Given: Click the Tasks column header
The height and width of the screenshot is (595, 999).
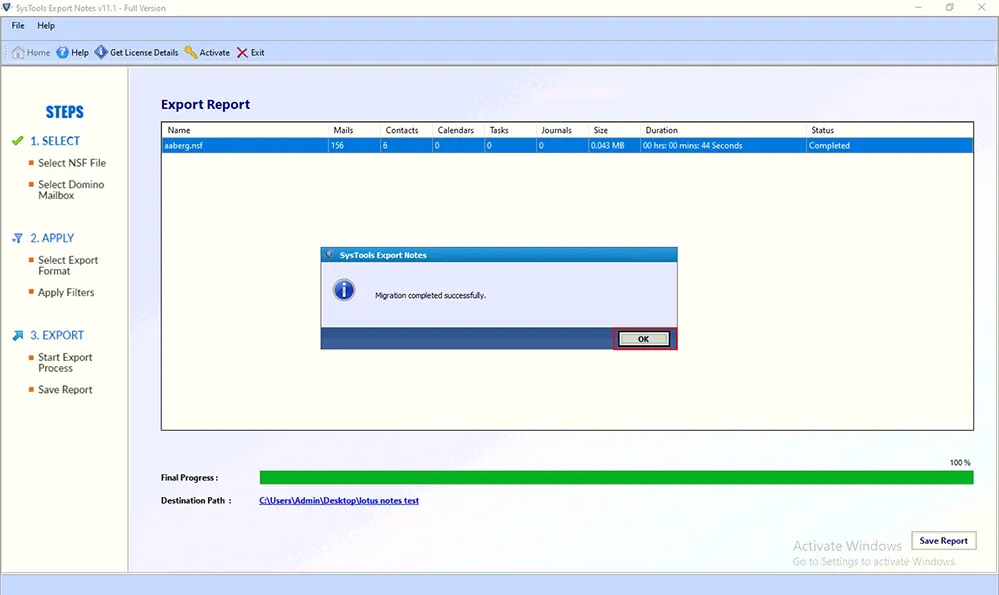Looking at the screenshot, I should (510, 130).
